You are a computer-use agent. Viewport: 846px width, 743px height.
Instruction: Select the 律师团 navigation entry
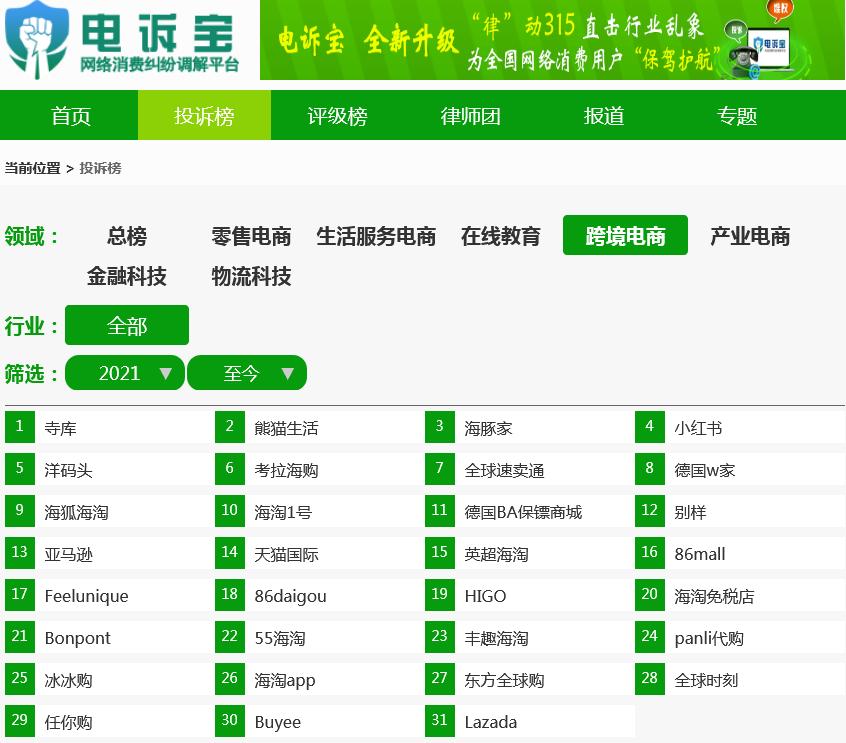tap(470, 115)
